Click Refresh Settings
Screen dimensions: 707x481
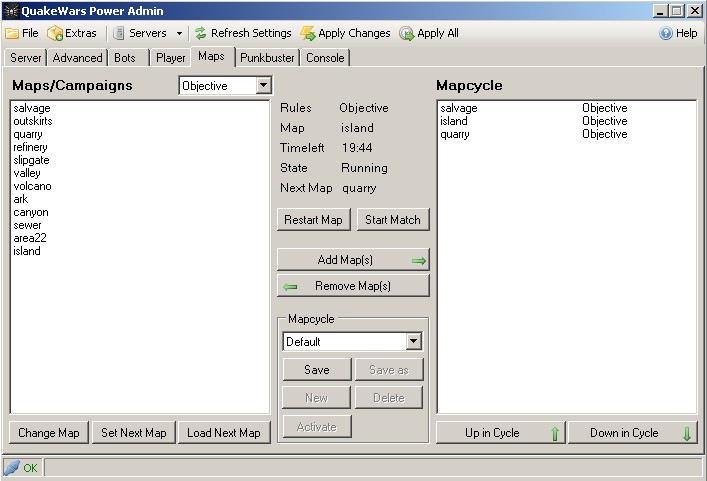click(243, 33)
